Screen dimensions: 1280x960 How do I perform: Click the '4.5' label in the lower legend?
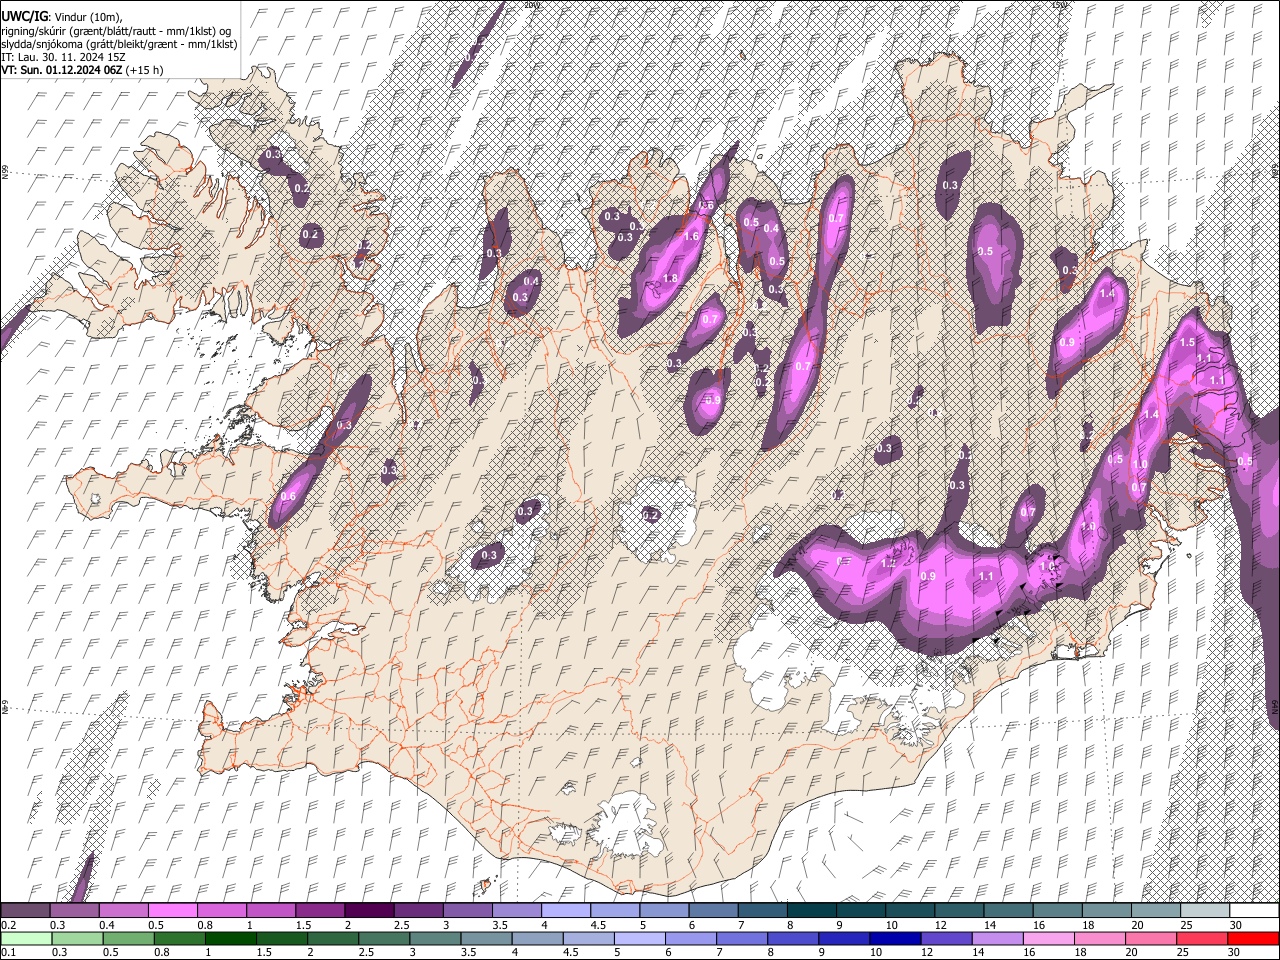click(570, 953)
